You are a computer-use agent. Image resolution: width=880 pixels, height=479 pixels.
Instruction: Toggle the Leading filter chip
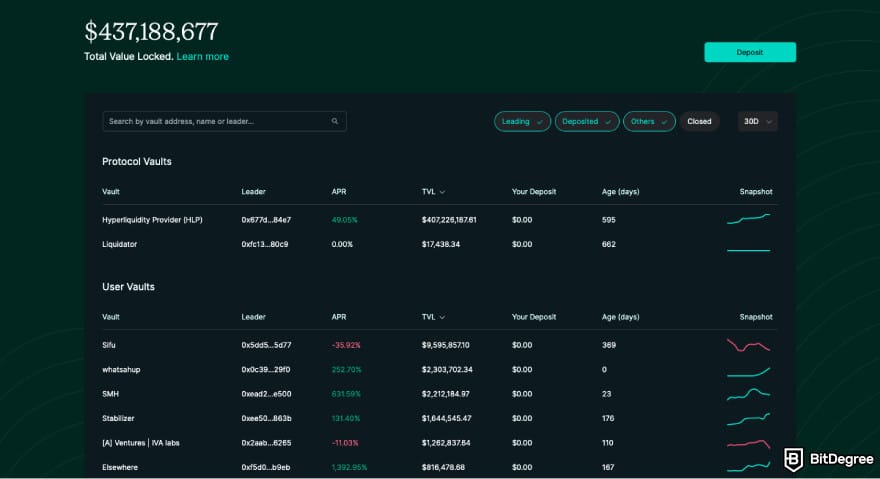[522, 121]
